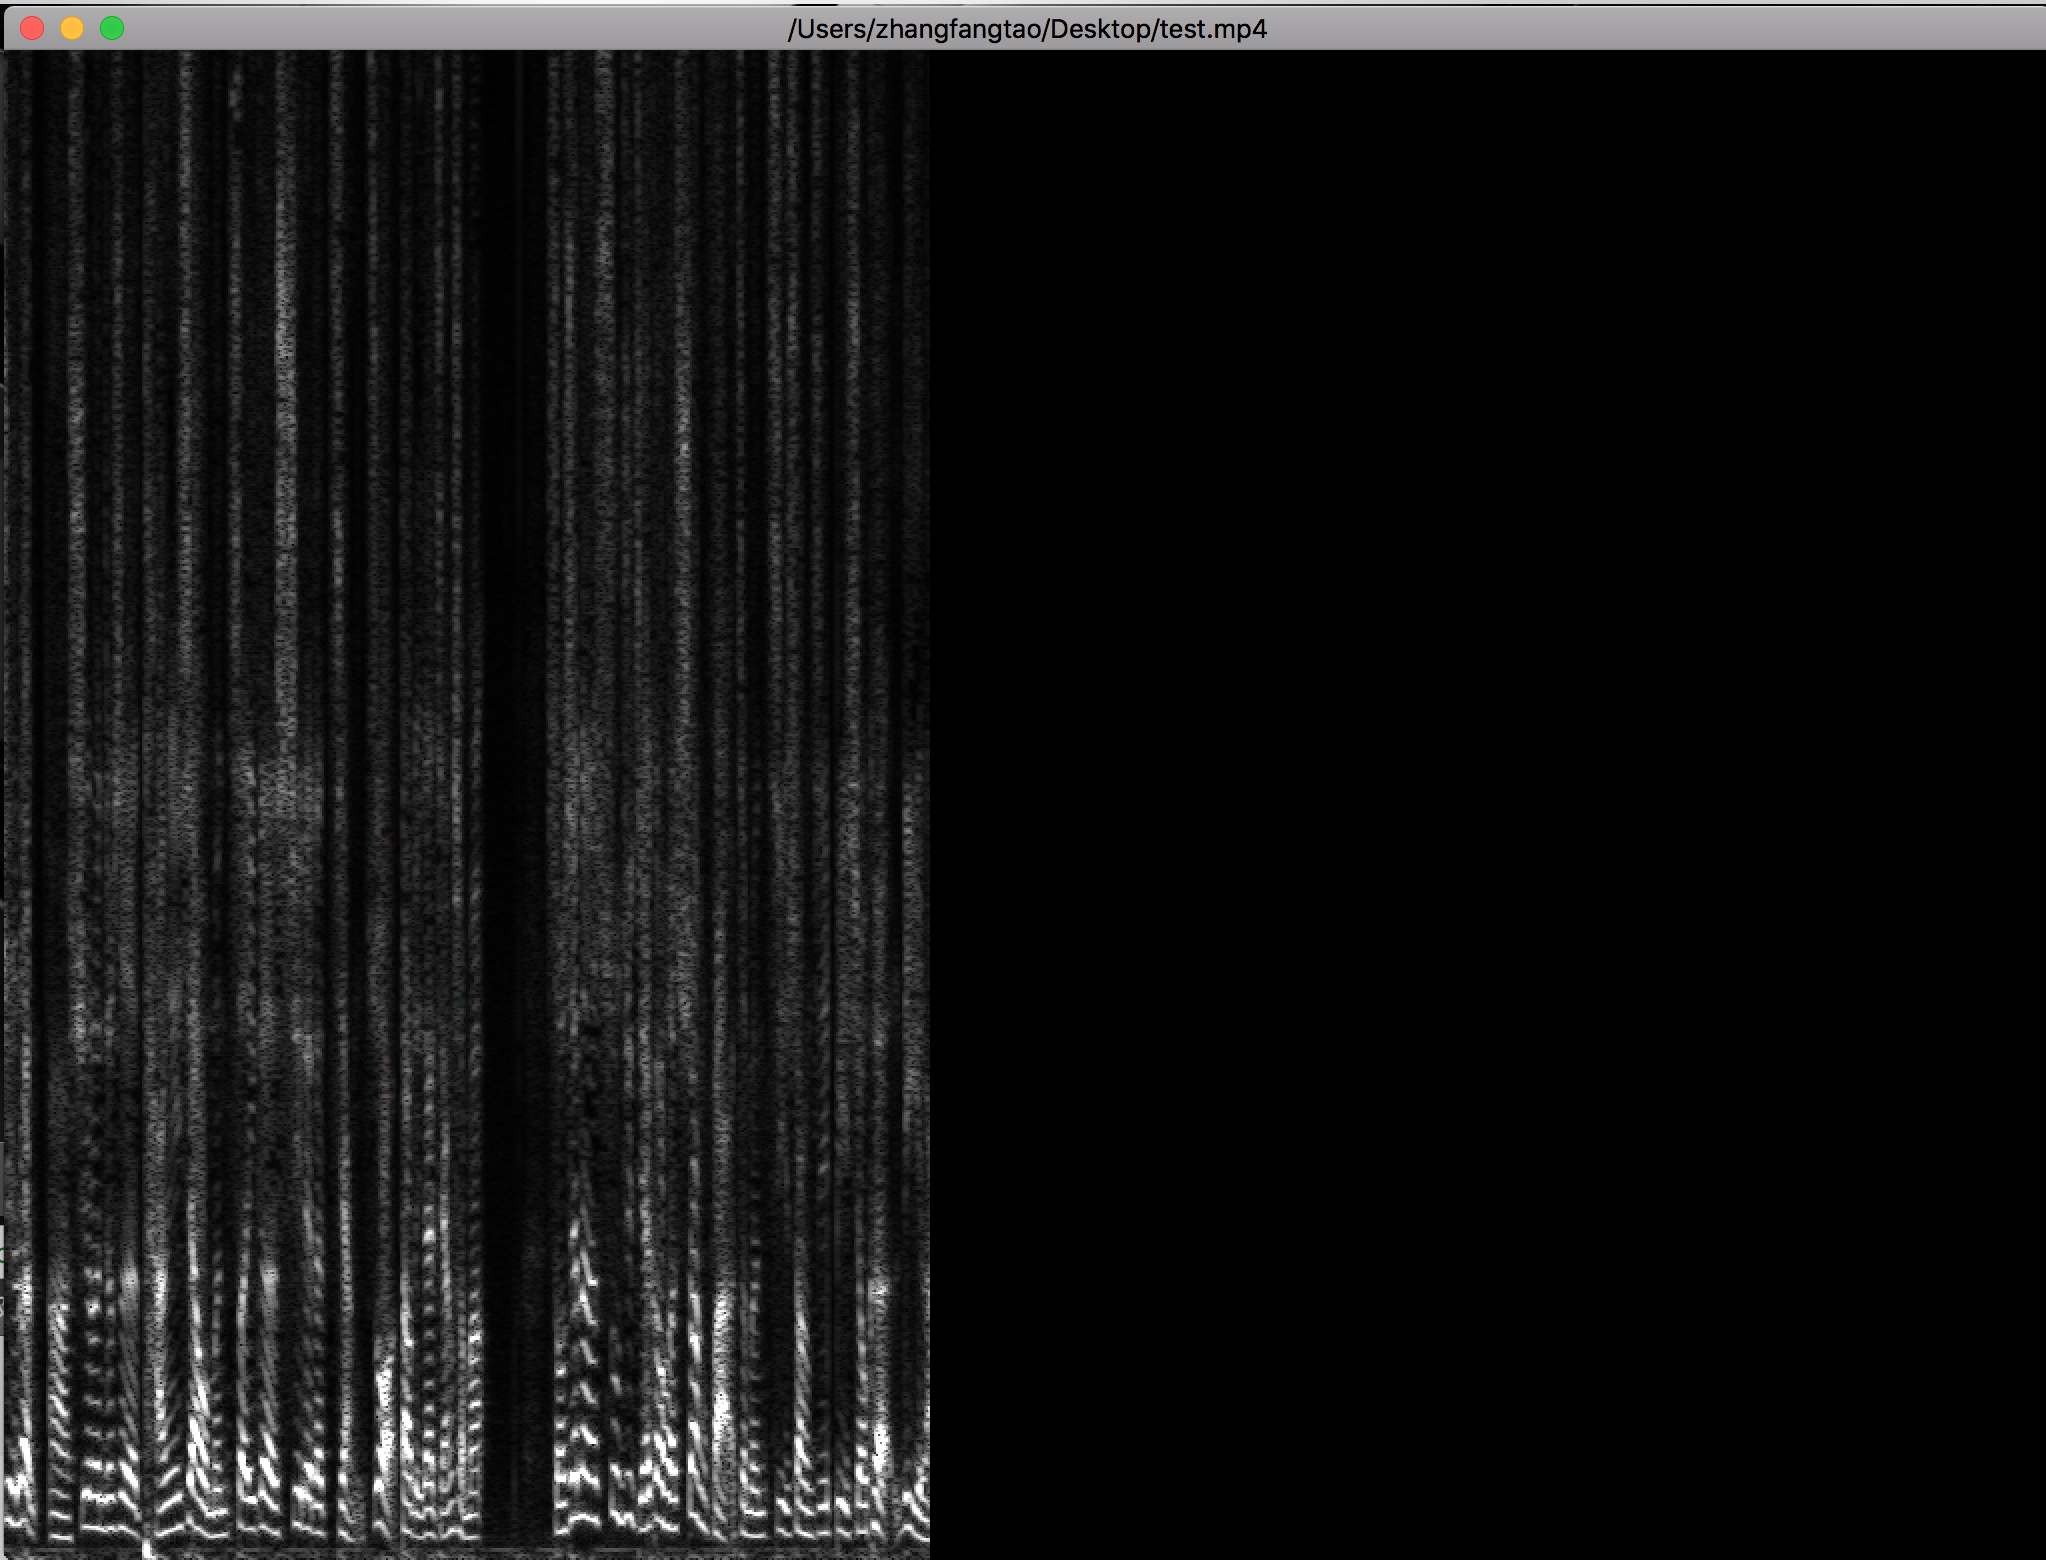Minimize the test.mp4 window with yellow button
This screenshot has width=2046, height=1560.
[72, 28]
